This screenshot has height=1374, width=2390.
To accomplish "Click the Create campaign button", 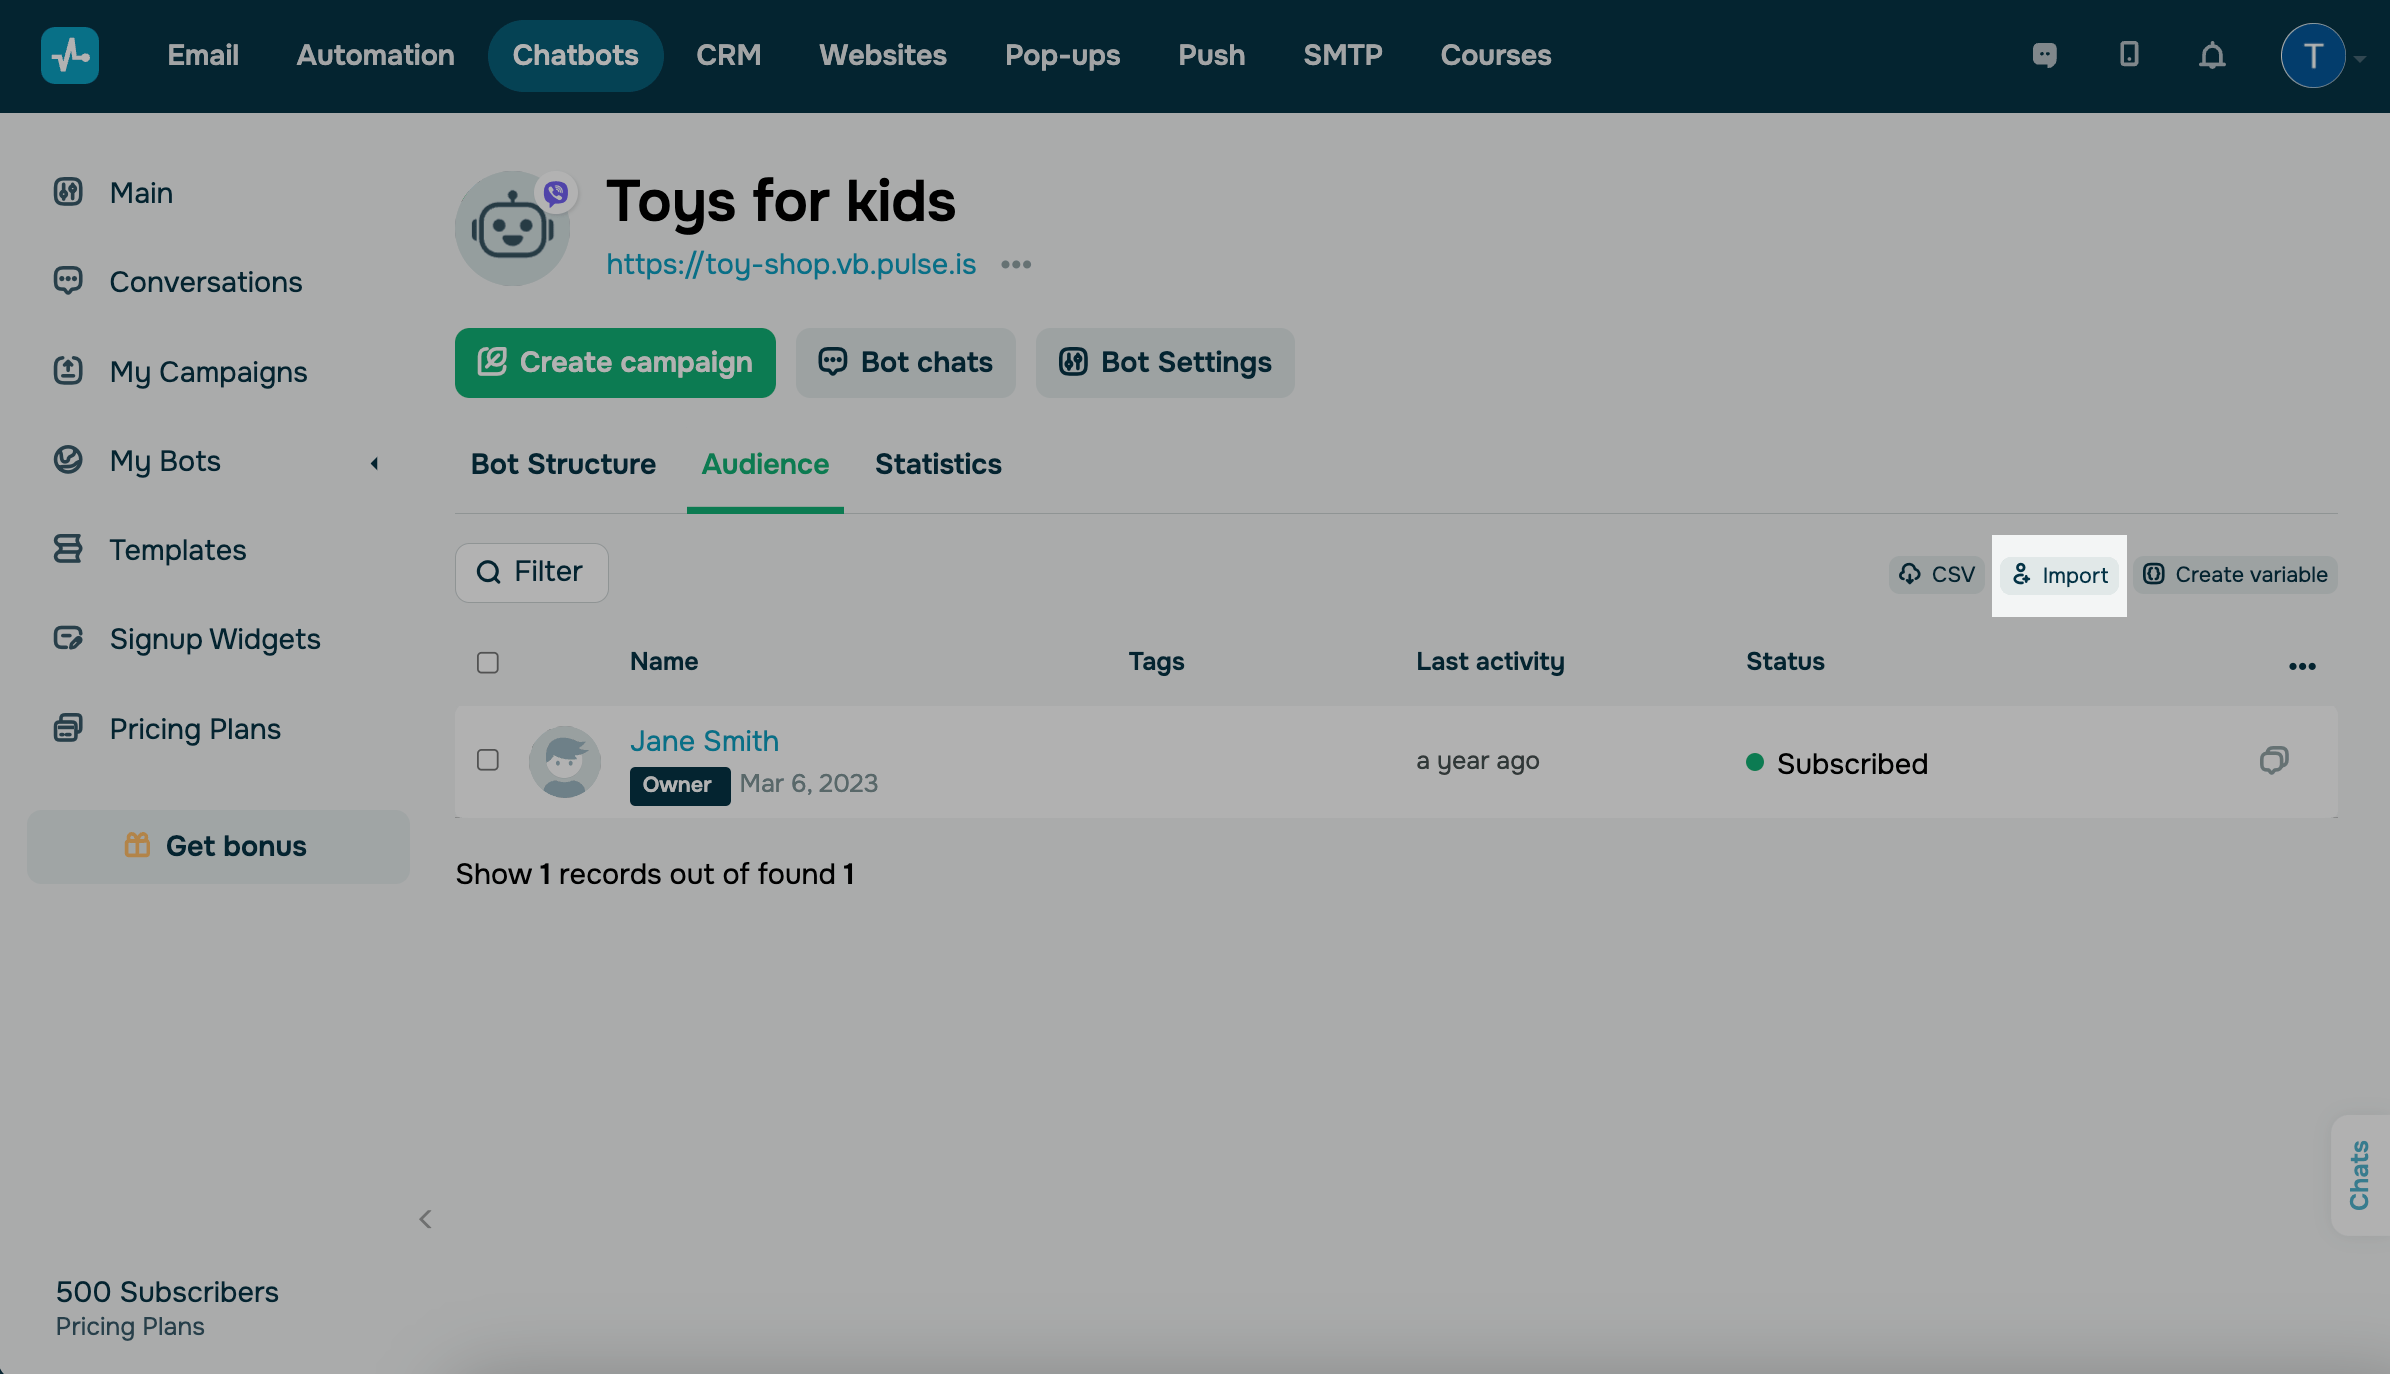I will click(615, 363).
